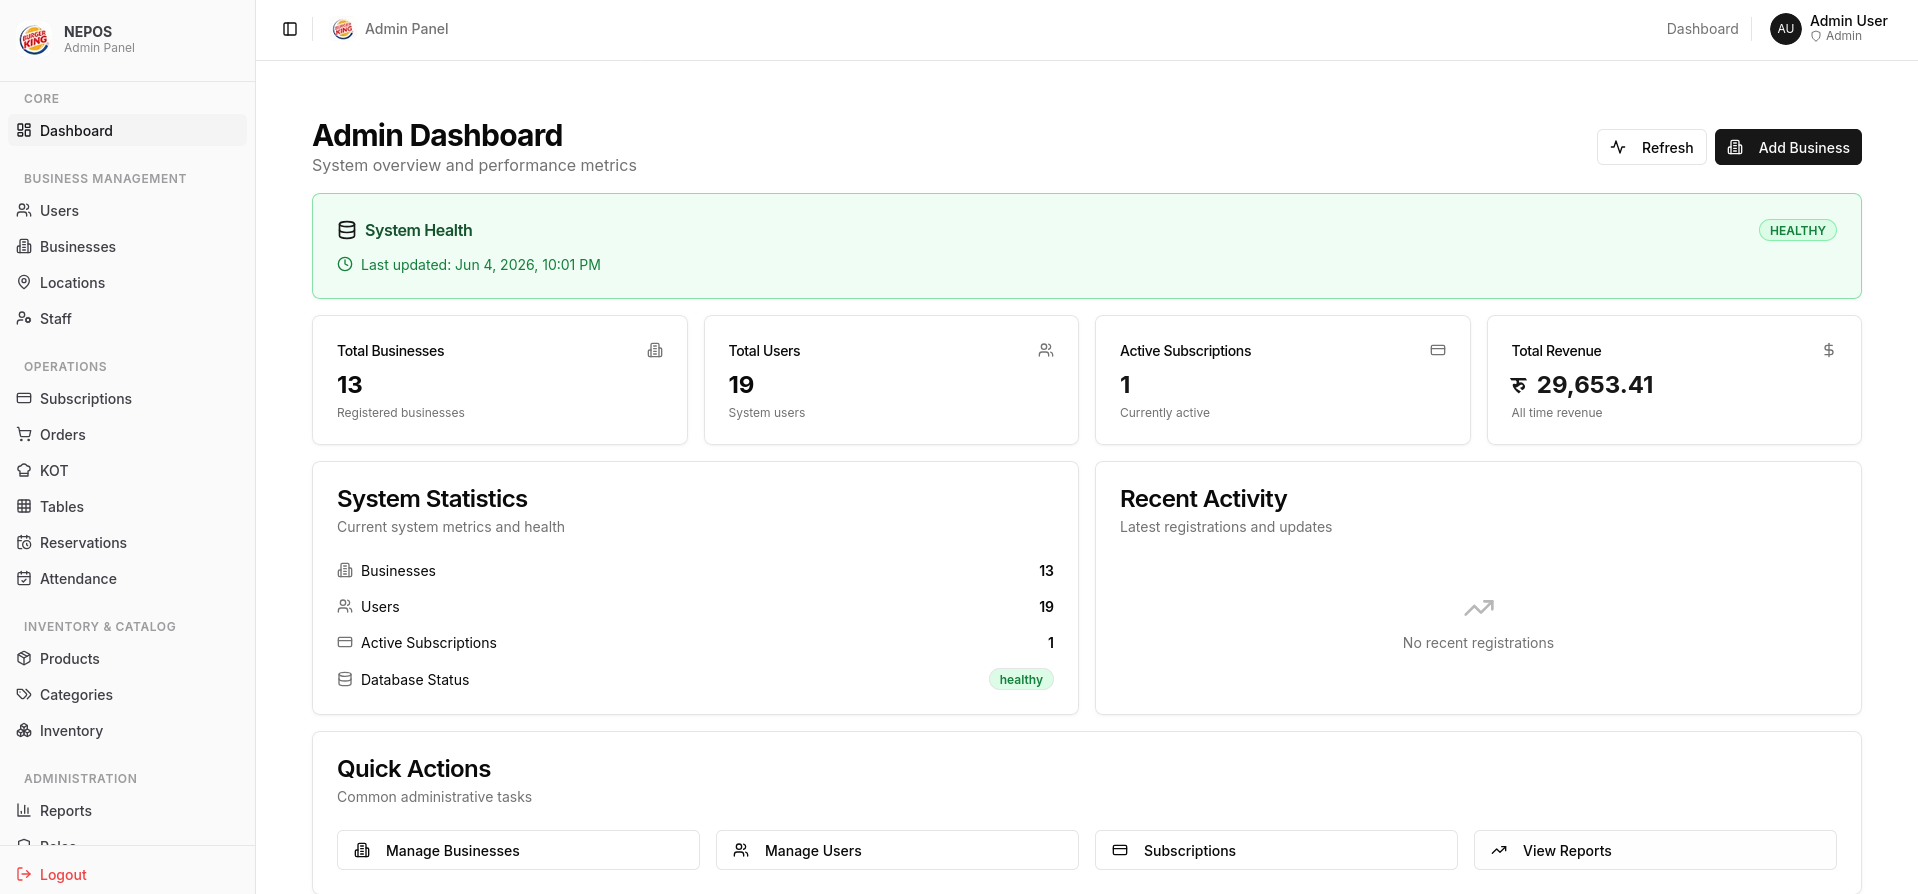The image size is (1918, 894).
Task: Click the Admin Dashboard heading
Action: tap(437, 135)
